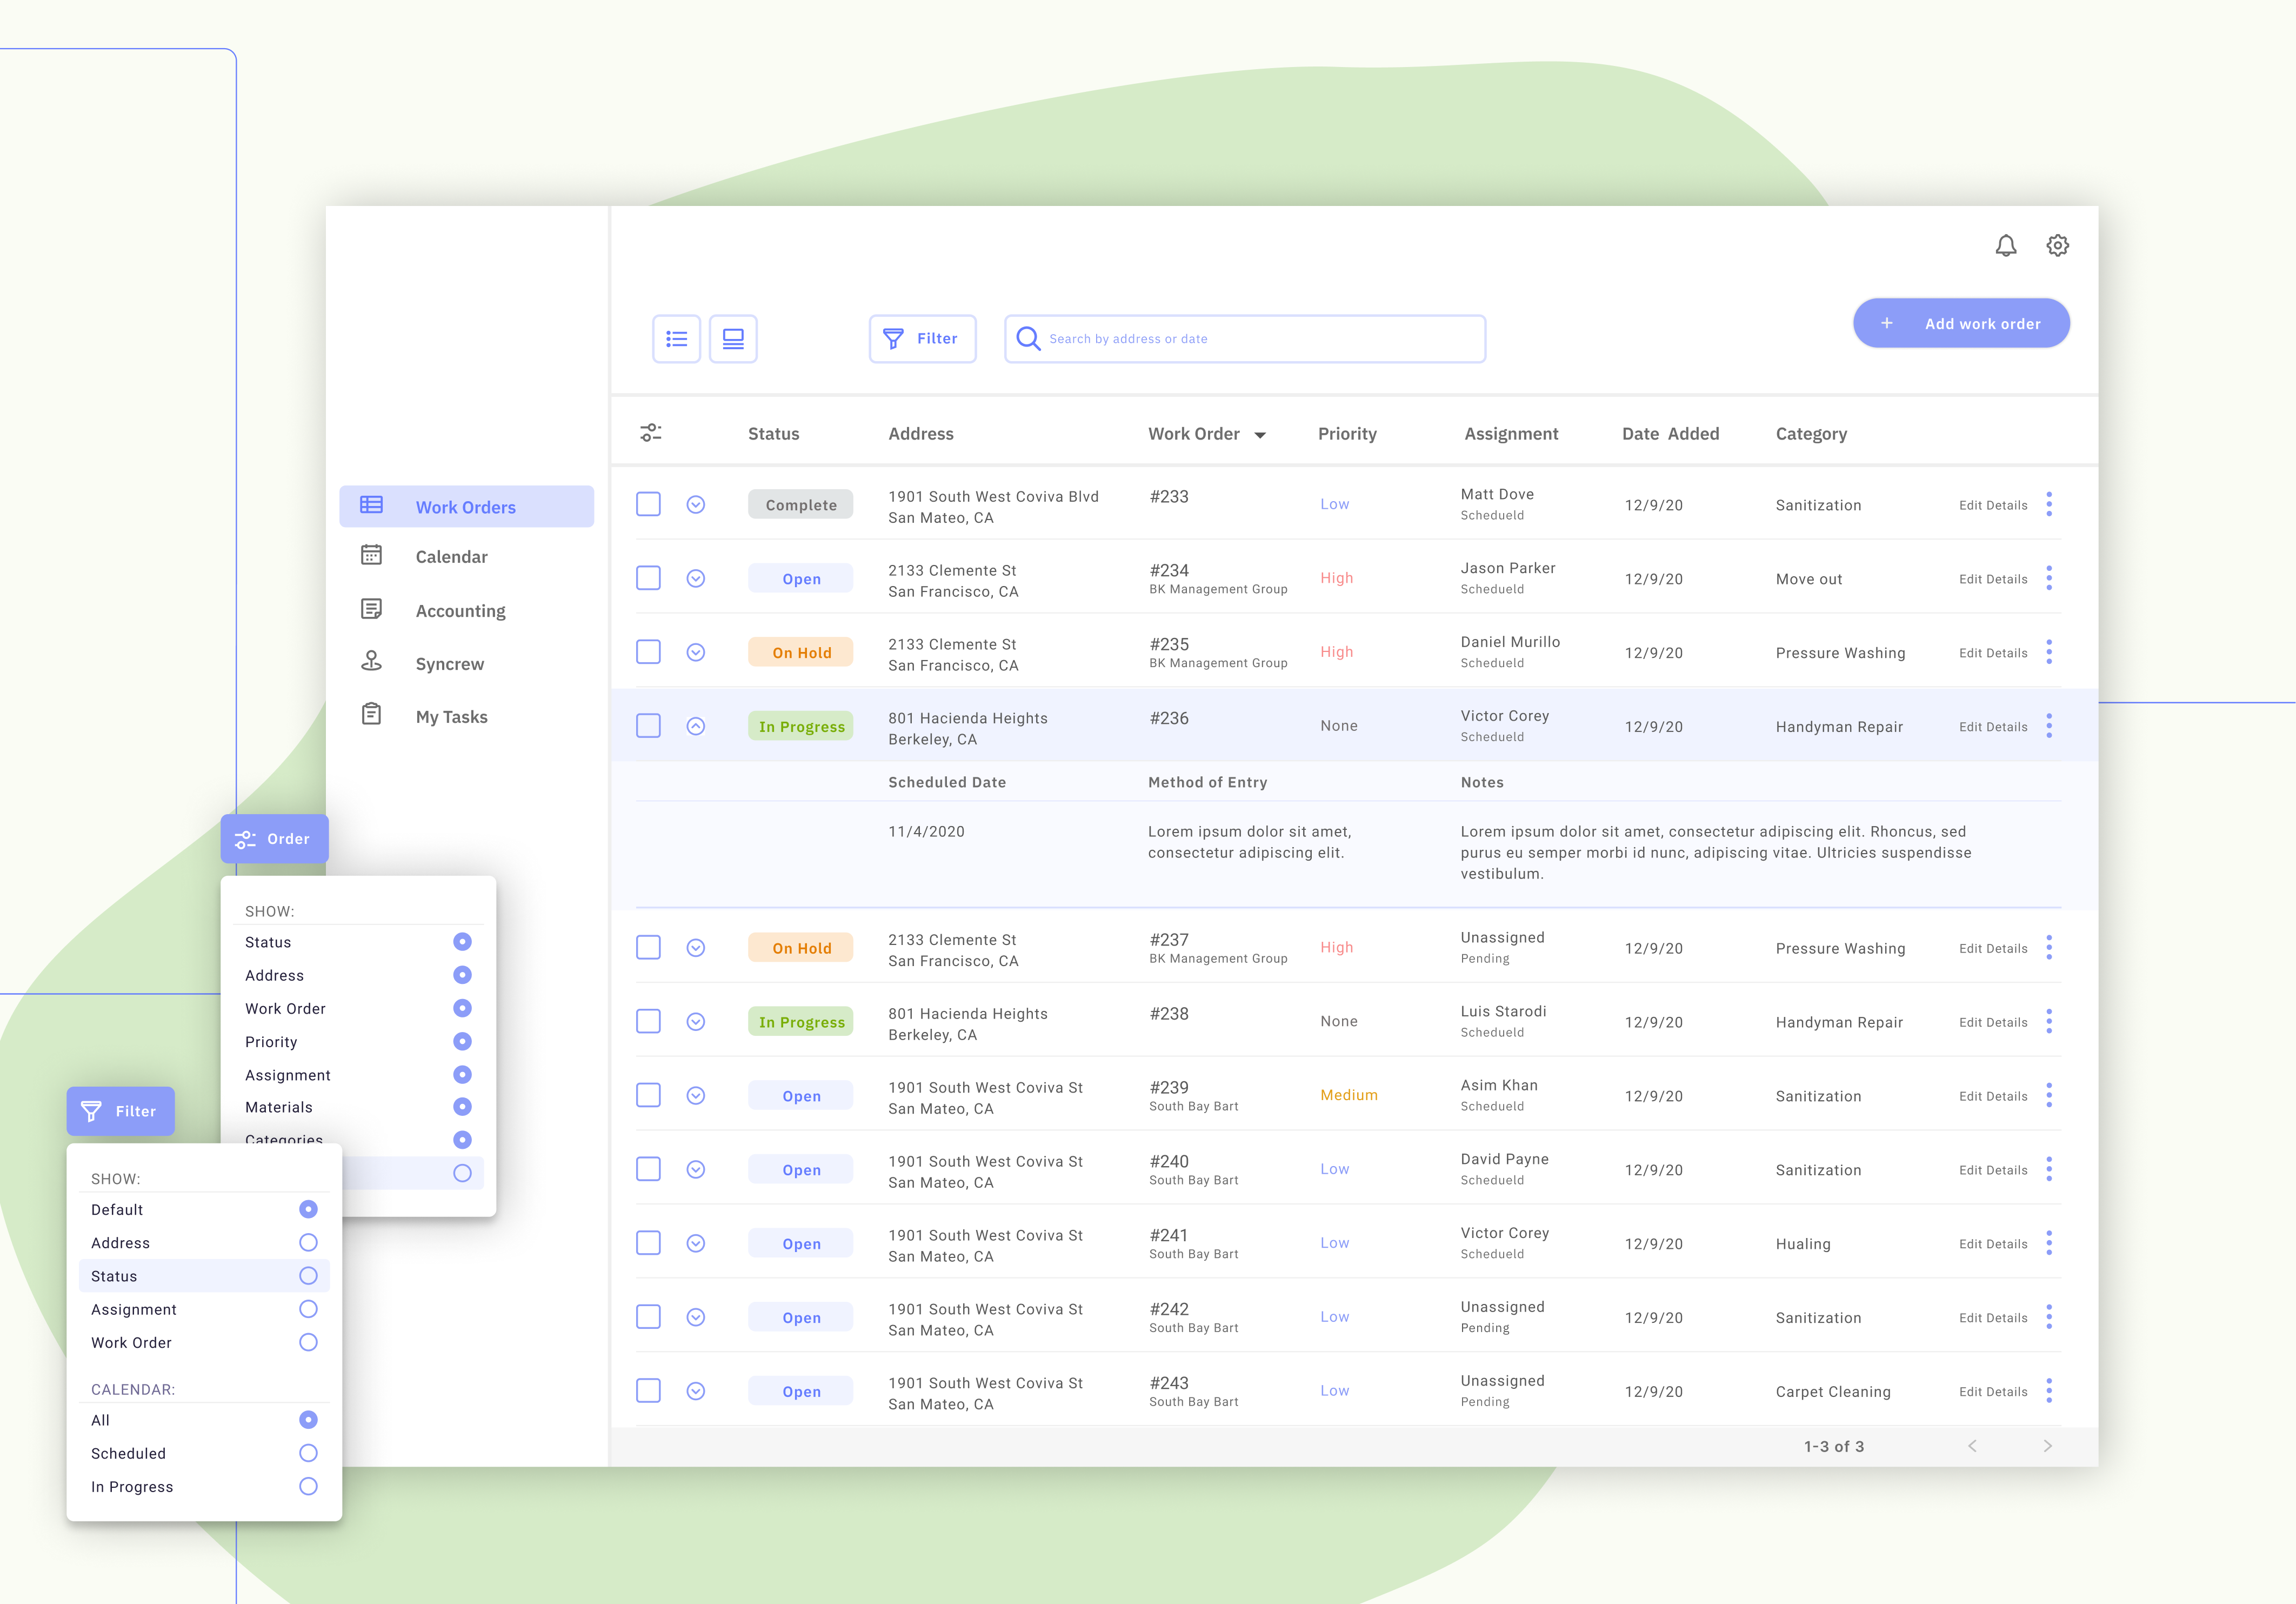2296x1604 pixels.
Task: Go to Accounting in the sidebar
Action: click(x=460, y=611)
